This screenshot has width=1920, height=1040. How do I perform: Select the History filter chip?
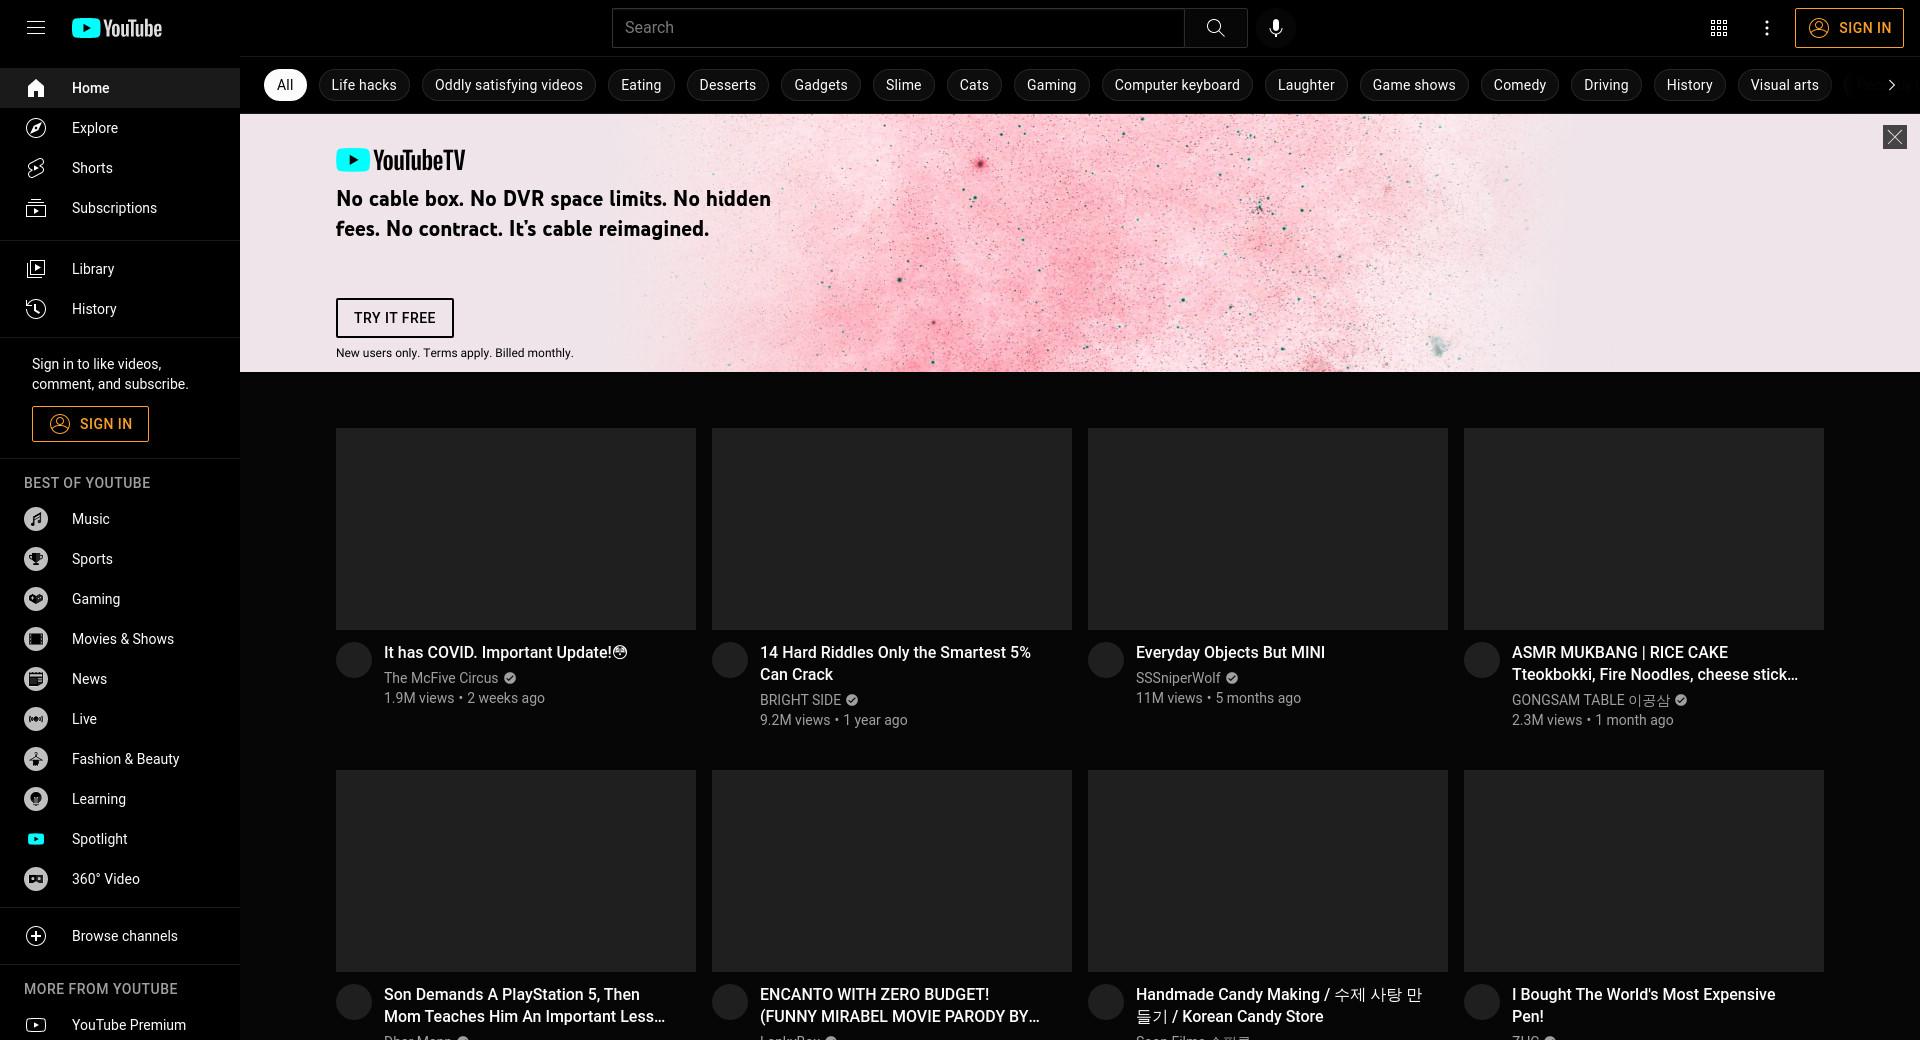(x=1689, y=85)
